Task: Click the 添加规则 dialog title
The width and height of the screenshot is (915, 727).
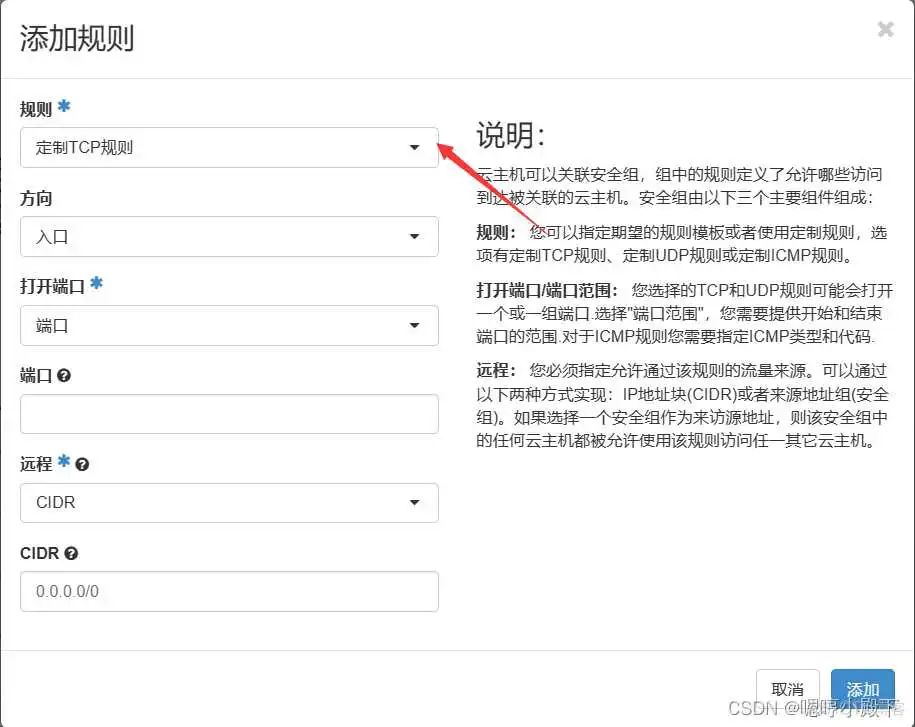Action: tap(77, 40)
